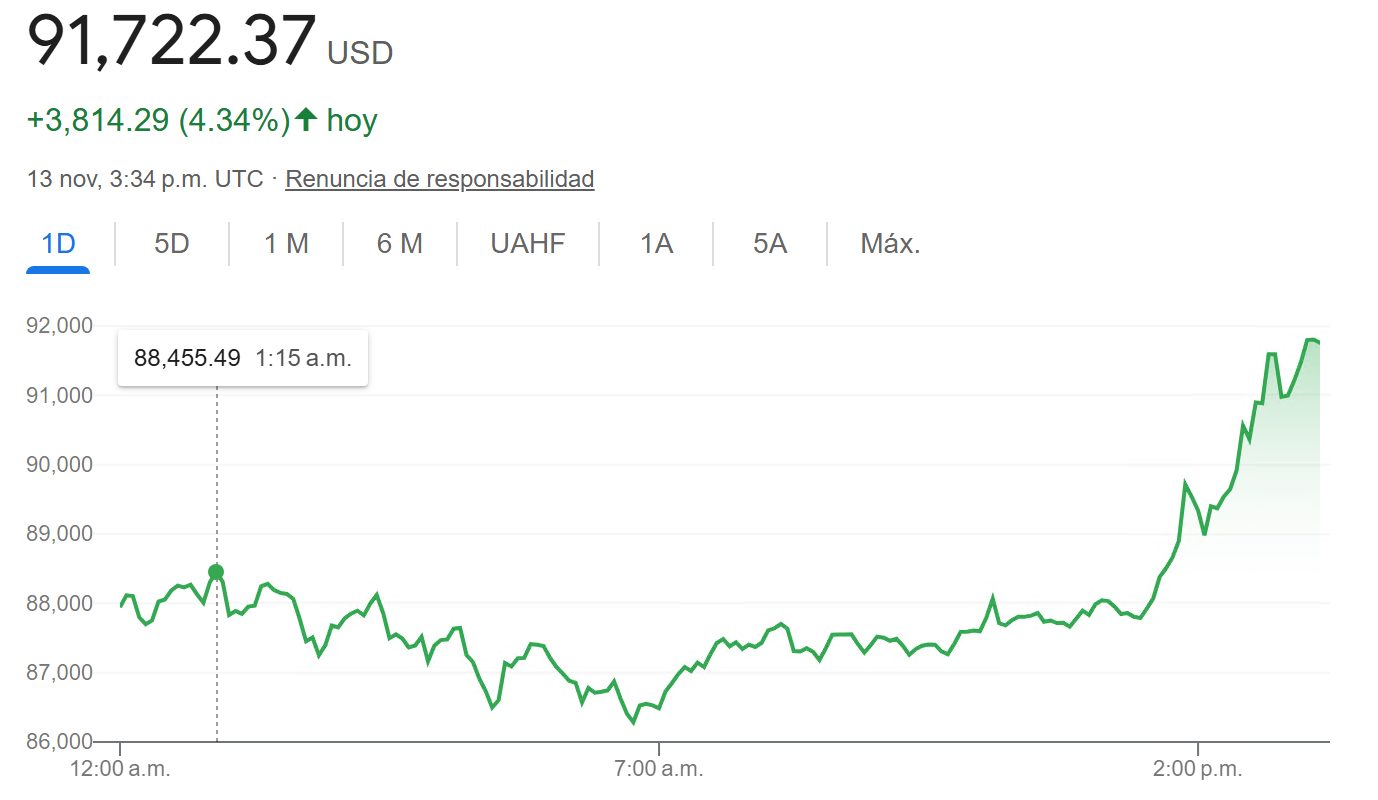Switch to the 1A yearly tab
The image size is (1378, 800).
tap(656, 243)
